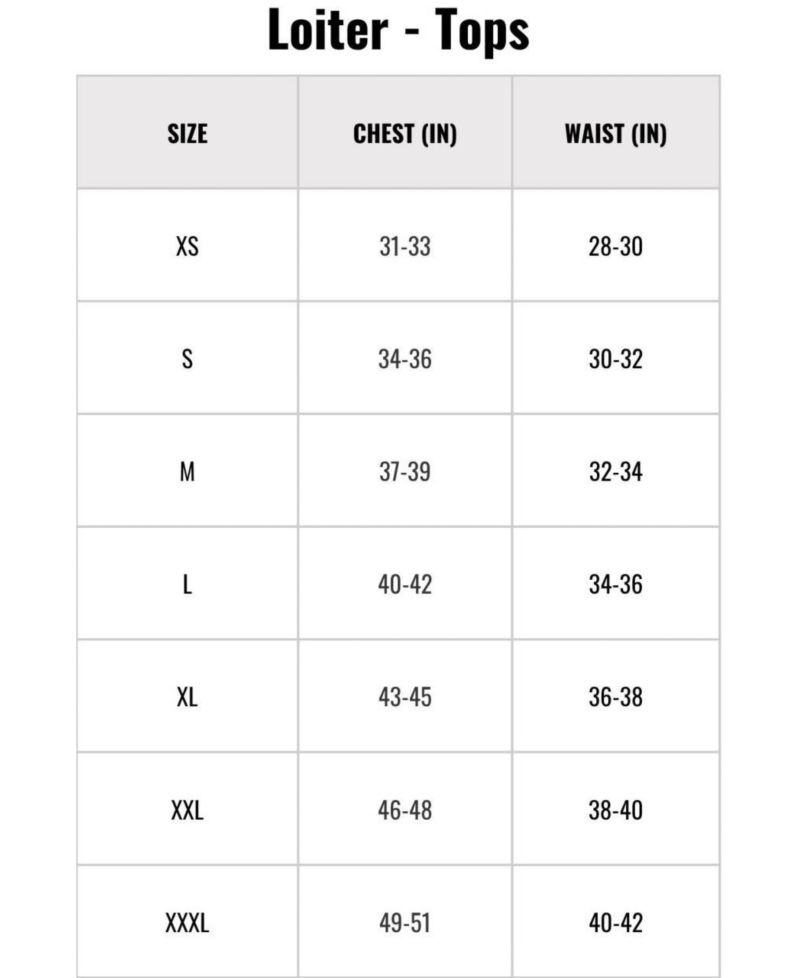800x978 pixels.
Task: Select chest measurement 40-42
Action: (405, 584)
